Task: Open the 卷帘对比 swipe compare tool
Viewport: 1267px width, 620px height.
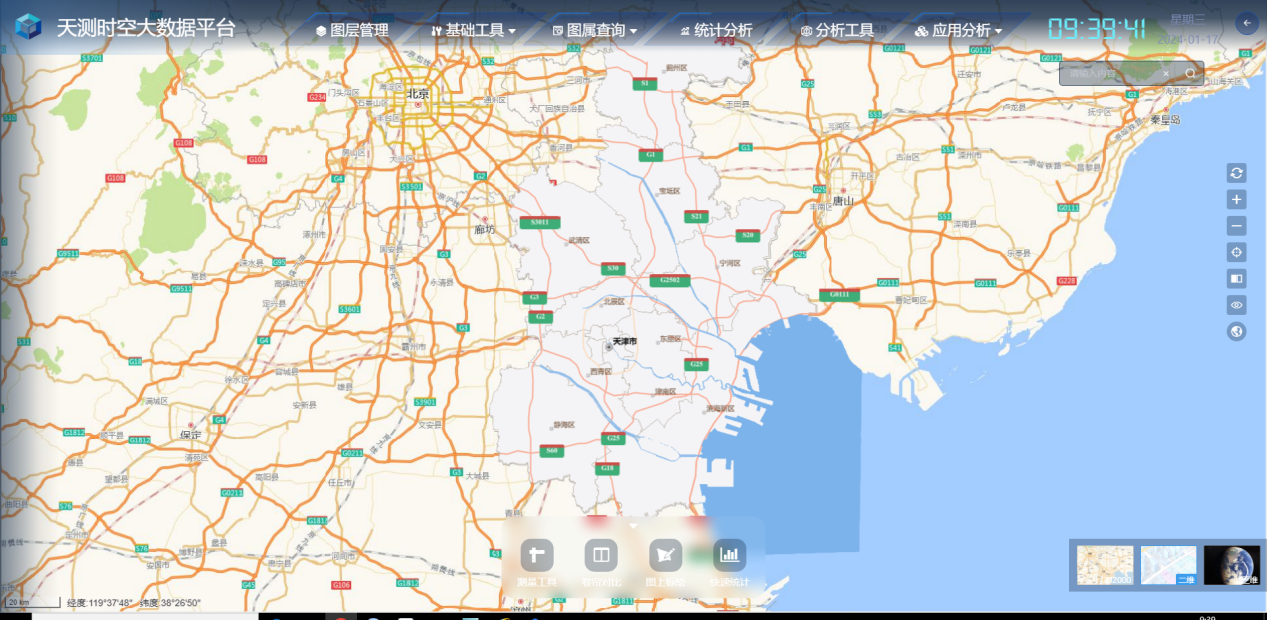Action: point(601,562)
